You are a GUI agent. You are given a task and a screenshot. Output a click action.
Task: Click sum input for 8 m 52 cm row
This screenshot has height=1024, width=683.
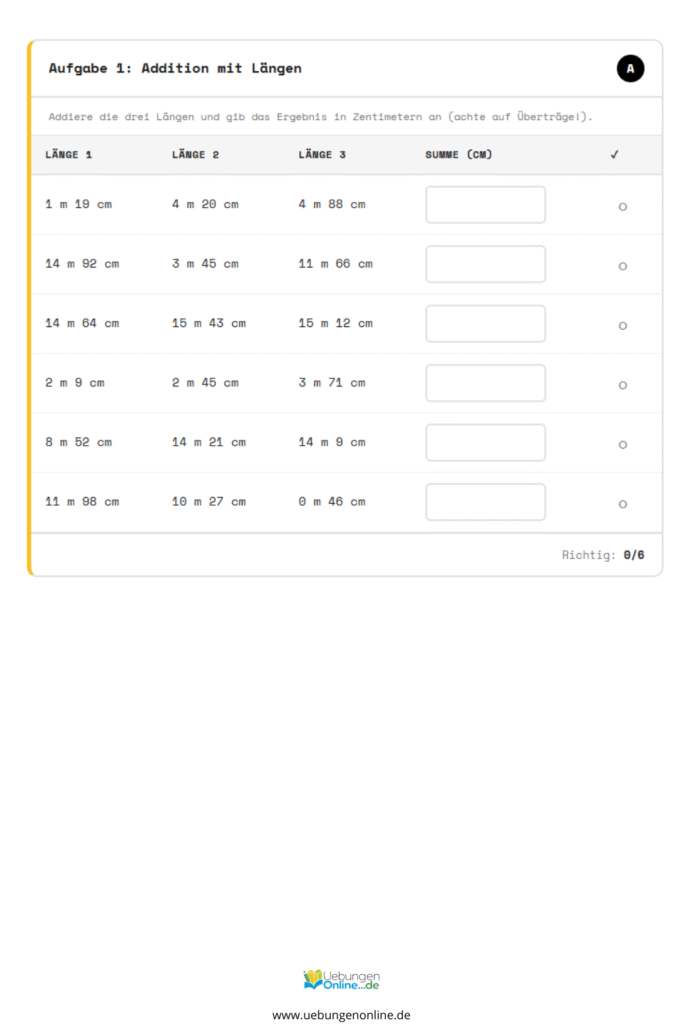(485, 443)
